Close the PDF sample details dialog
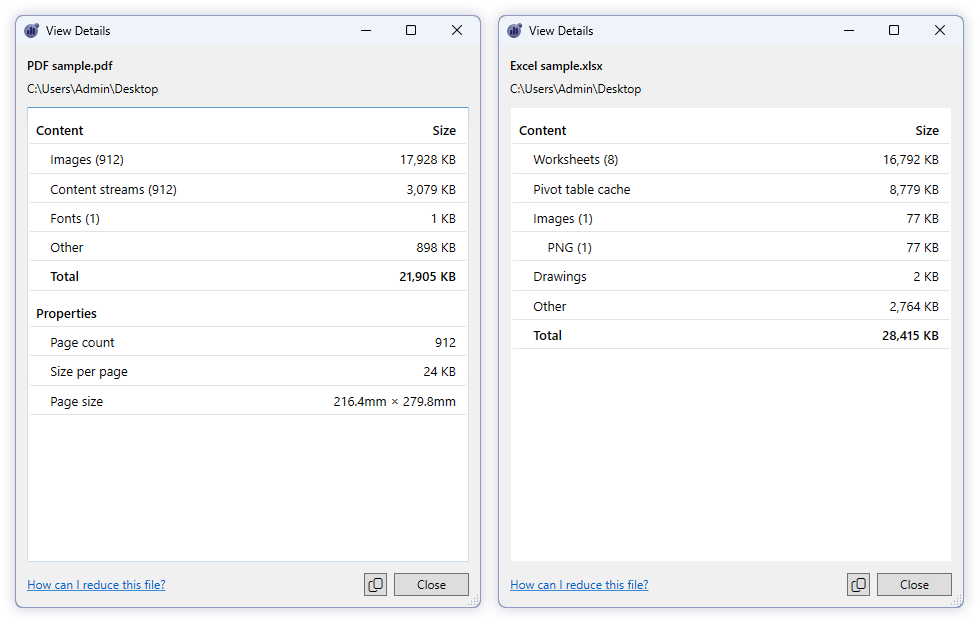Image resolution: width=980 pixels, height=623 pixels. (x=431, y=584)
